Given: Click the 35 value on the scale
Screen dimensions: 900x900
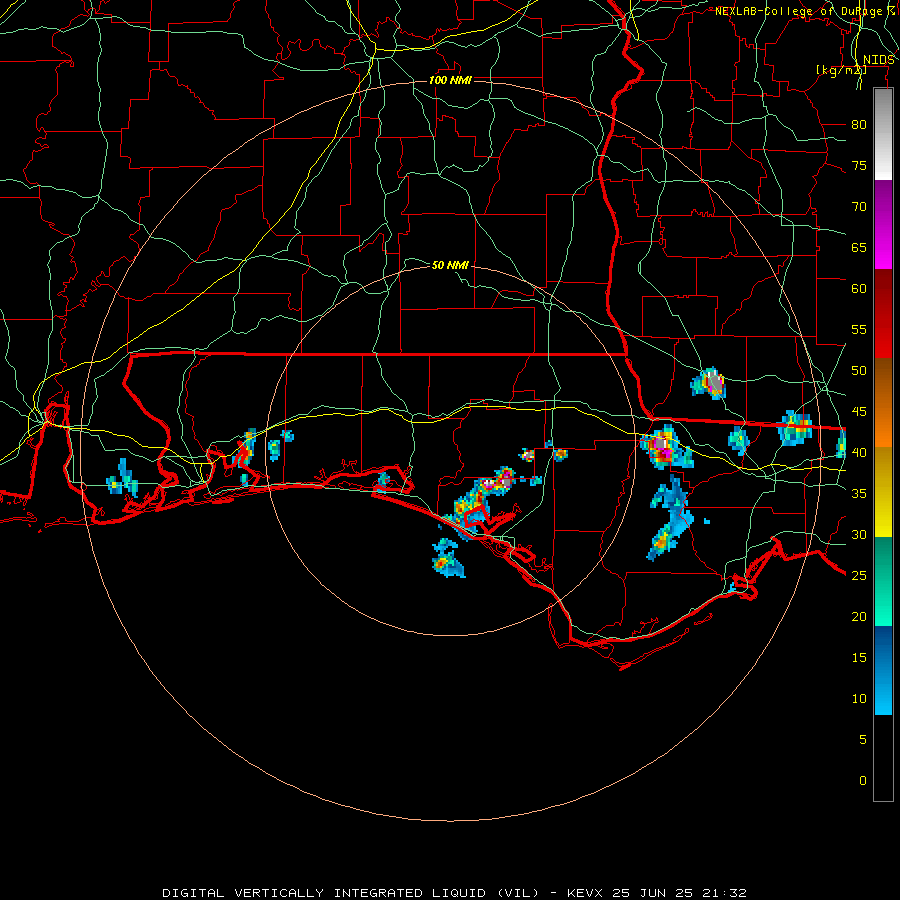Looking at the screenshot, I should point(859,494).
